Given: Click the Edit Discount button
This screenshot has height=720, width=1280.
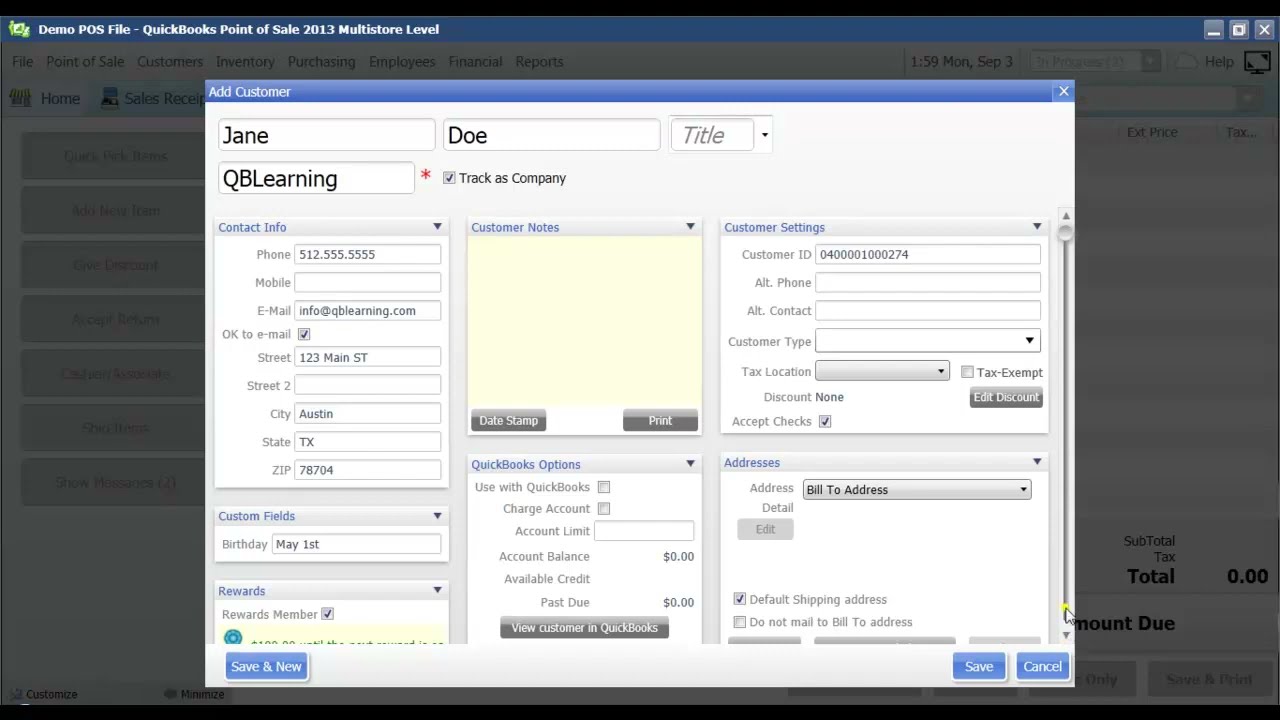Looking at the screenshot, I should tap(1006, 397).
